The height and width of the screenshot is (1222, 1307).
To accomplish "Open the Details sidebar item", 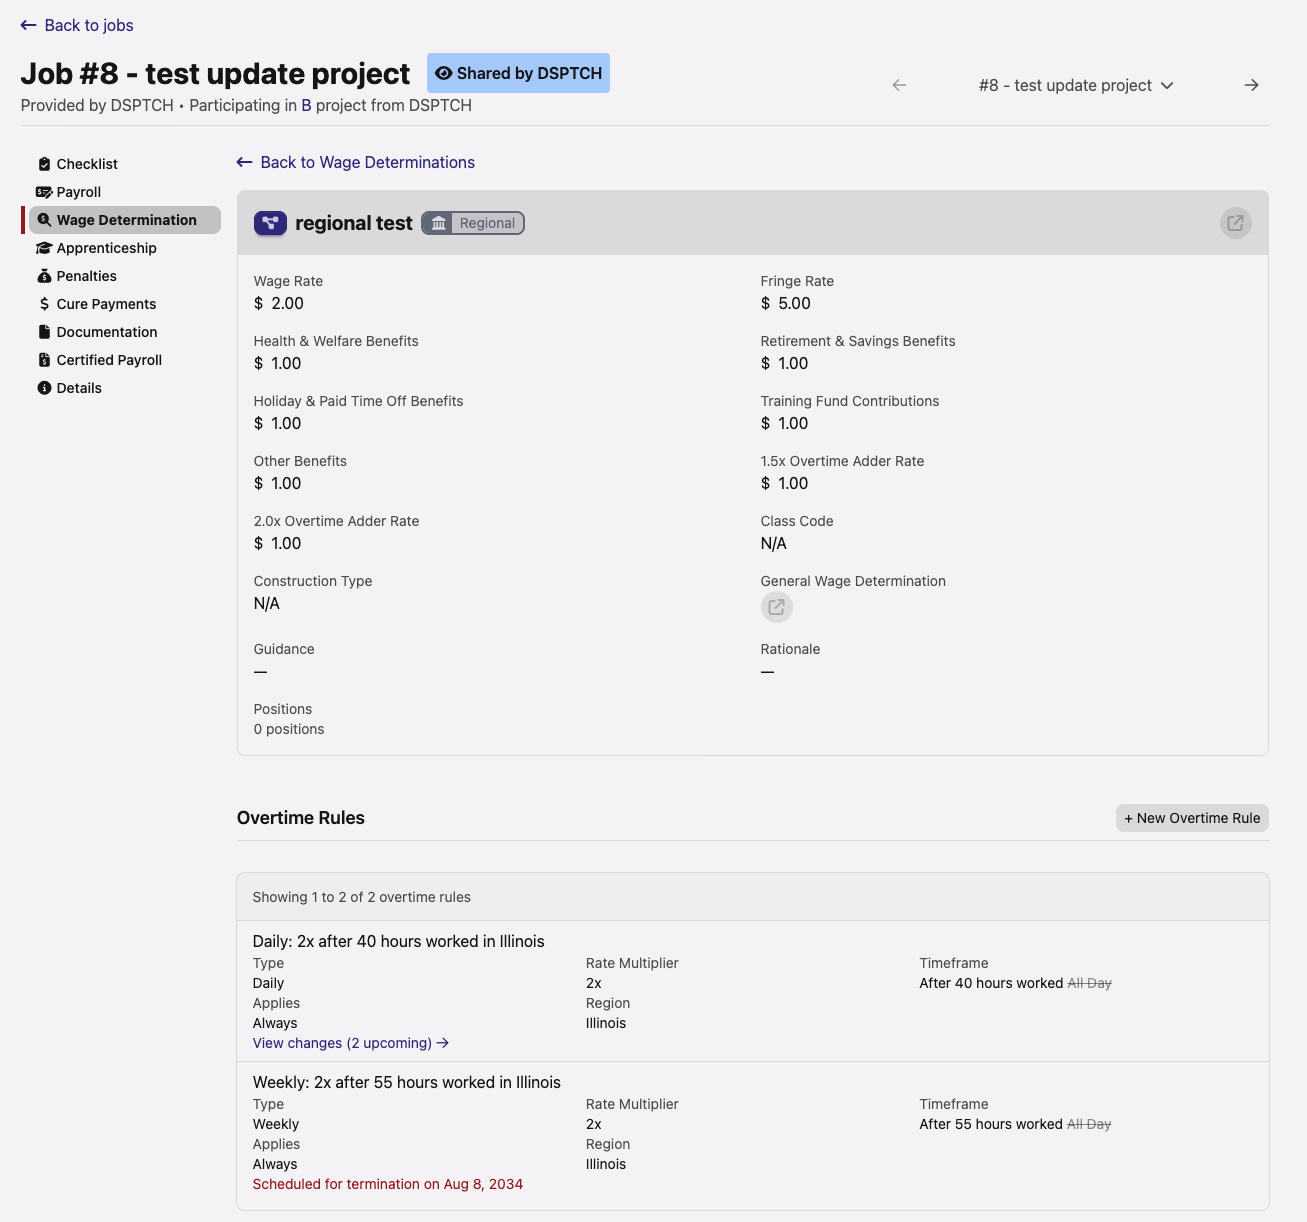I will [x=125, y=388].
